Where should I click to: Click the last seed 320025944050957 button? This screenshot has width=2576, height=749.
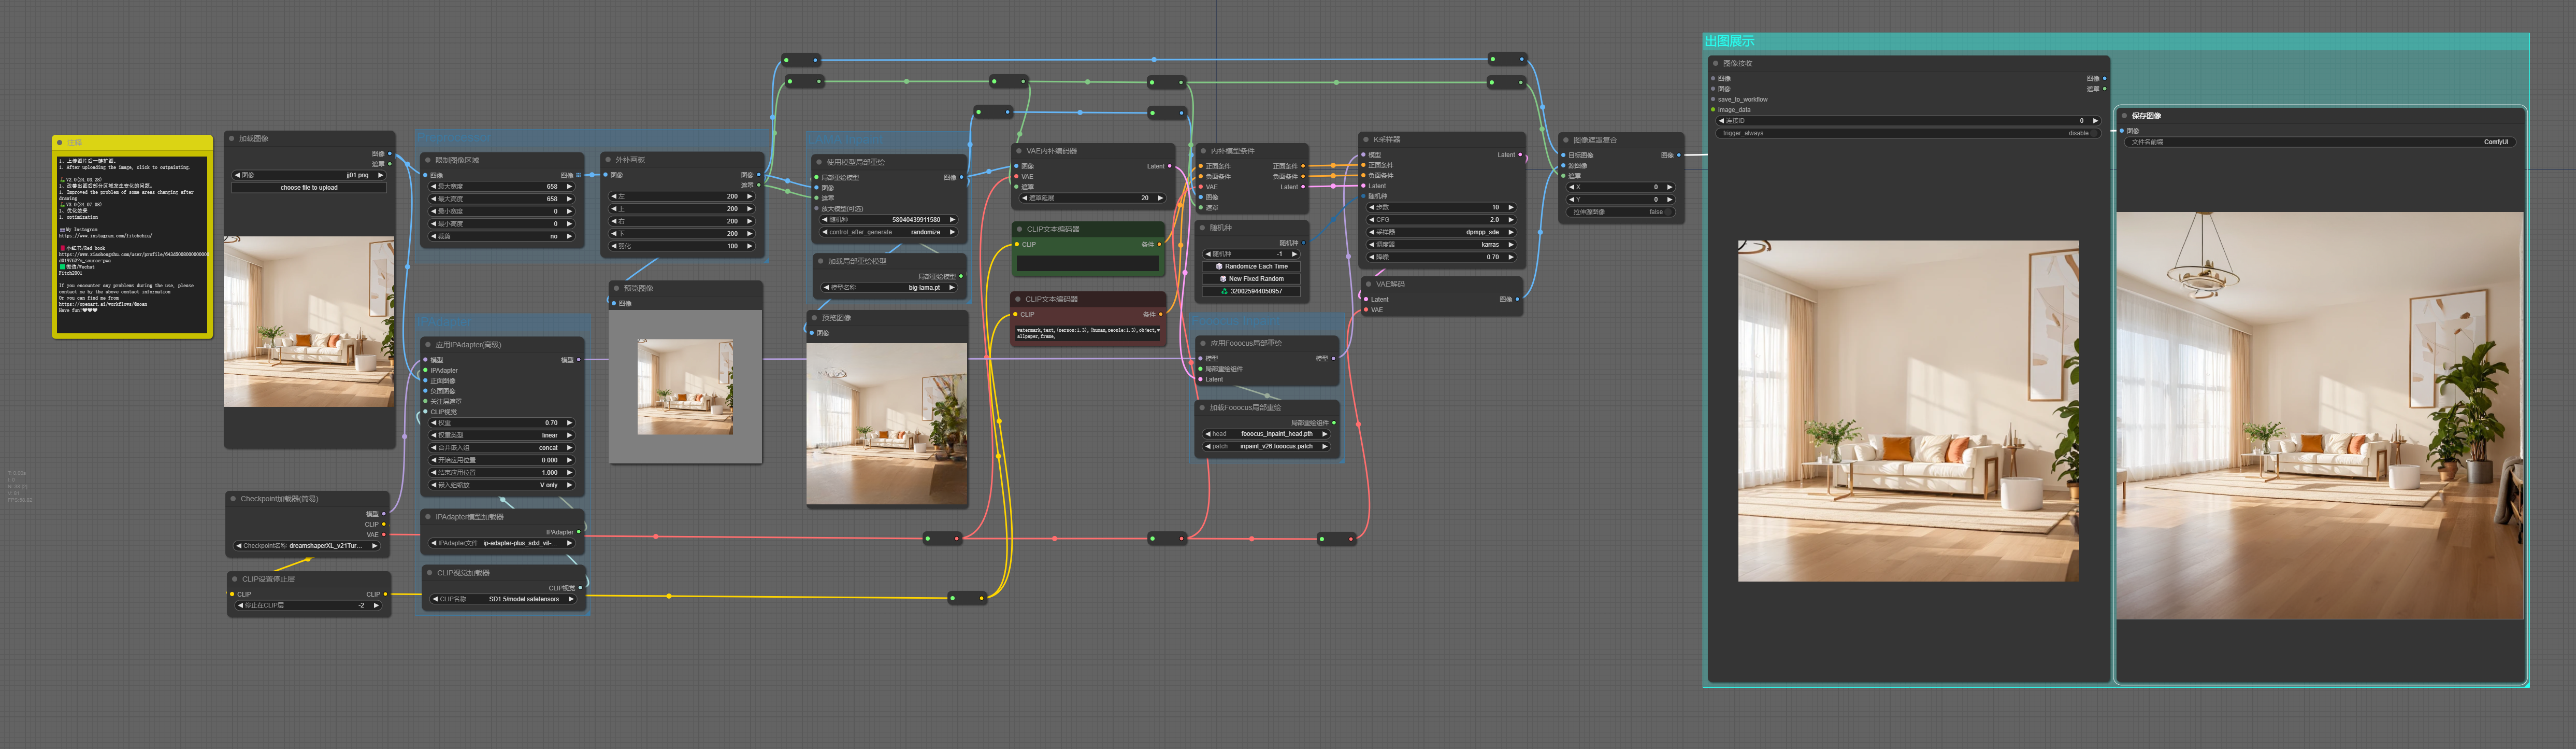point(1252,292)
